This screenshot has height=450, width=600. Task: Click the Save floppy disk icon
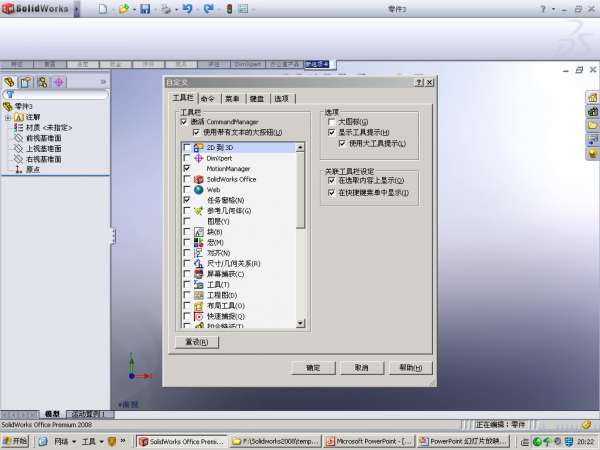[145, 8]
